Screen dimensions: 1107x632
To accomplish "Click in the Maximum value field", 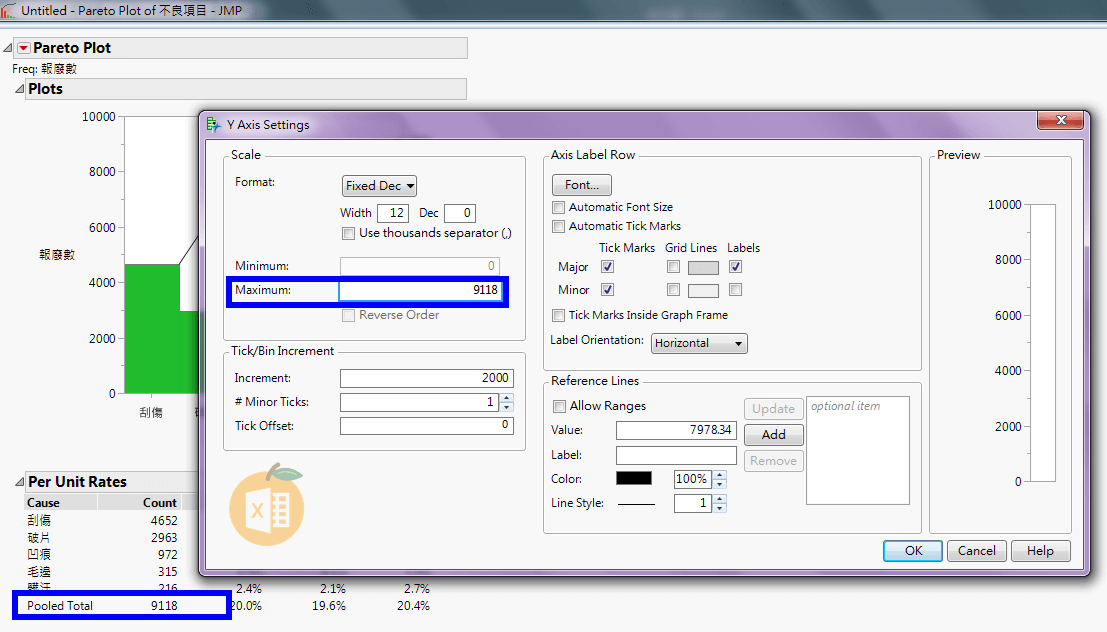I will [420, 290].
